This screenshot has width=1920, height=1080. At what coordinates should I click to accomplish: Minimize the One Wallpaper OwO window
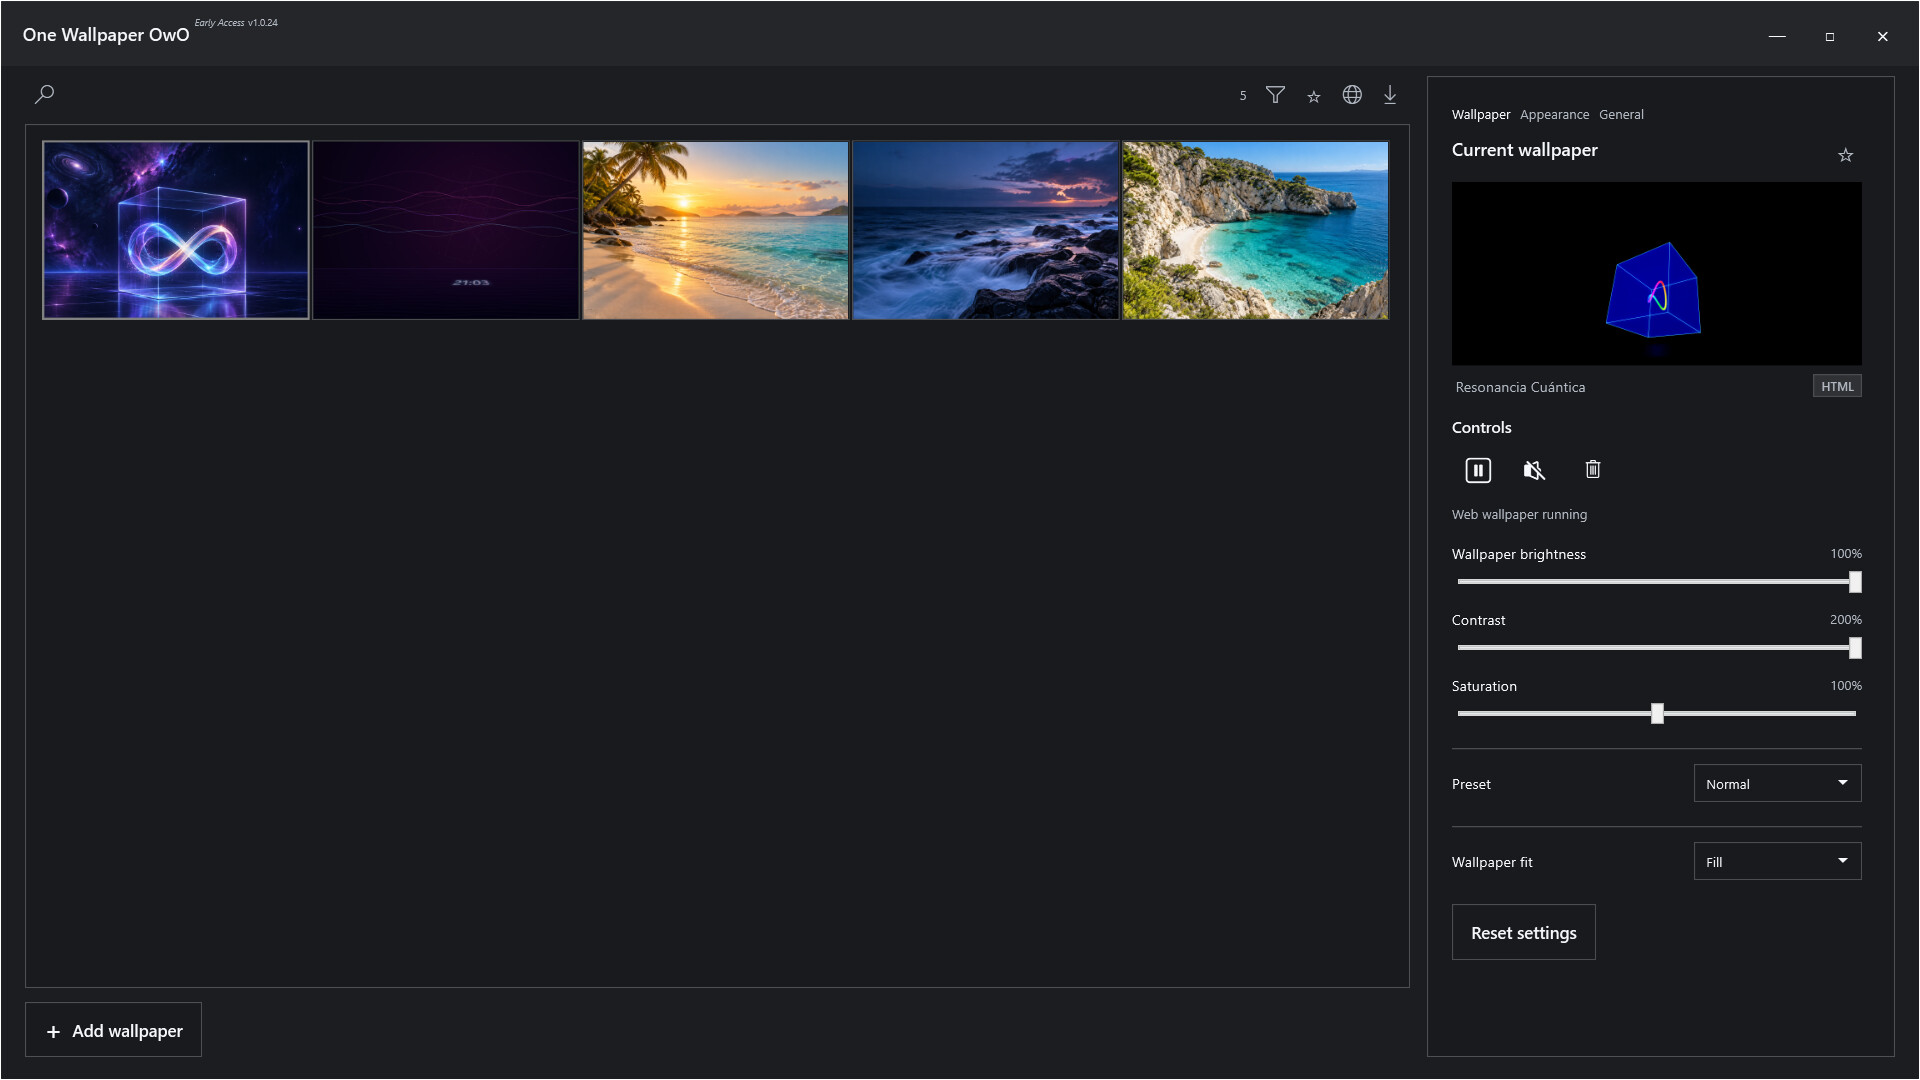click(1777, 36)
